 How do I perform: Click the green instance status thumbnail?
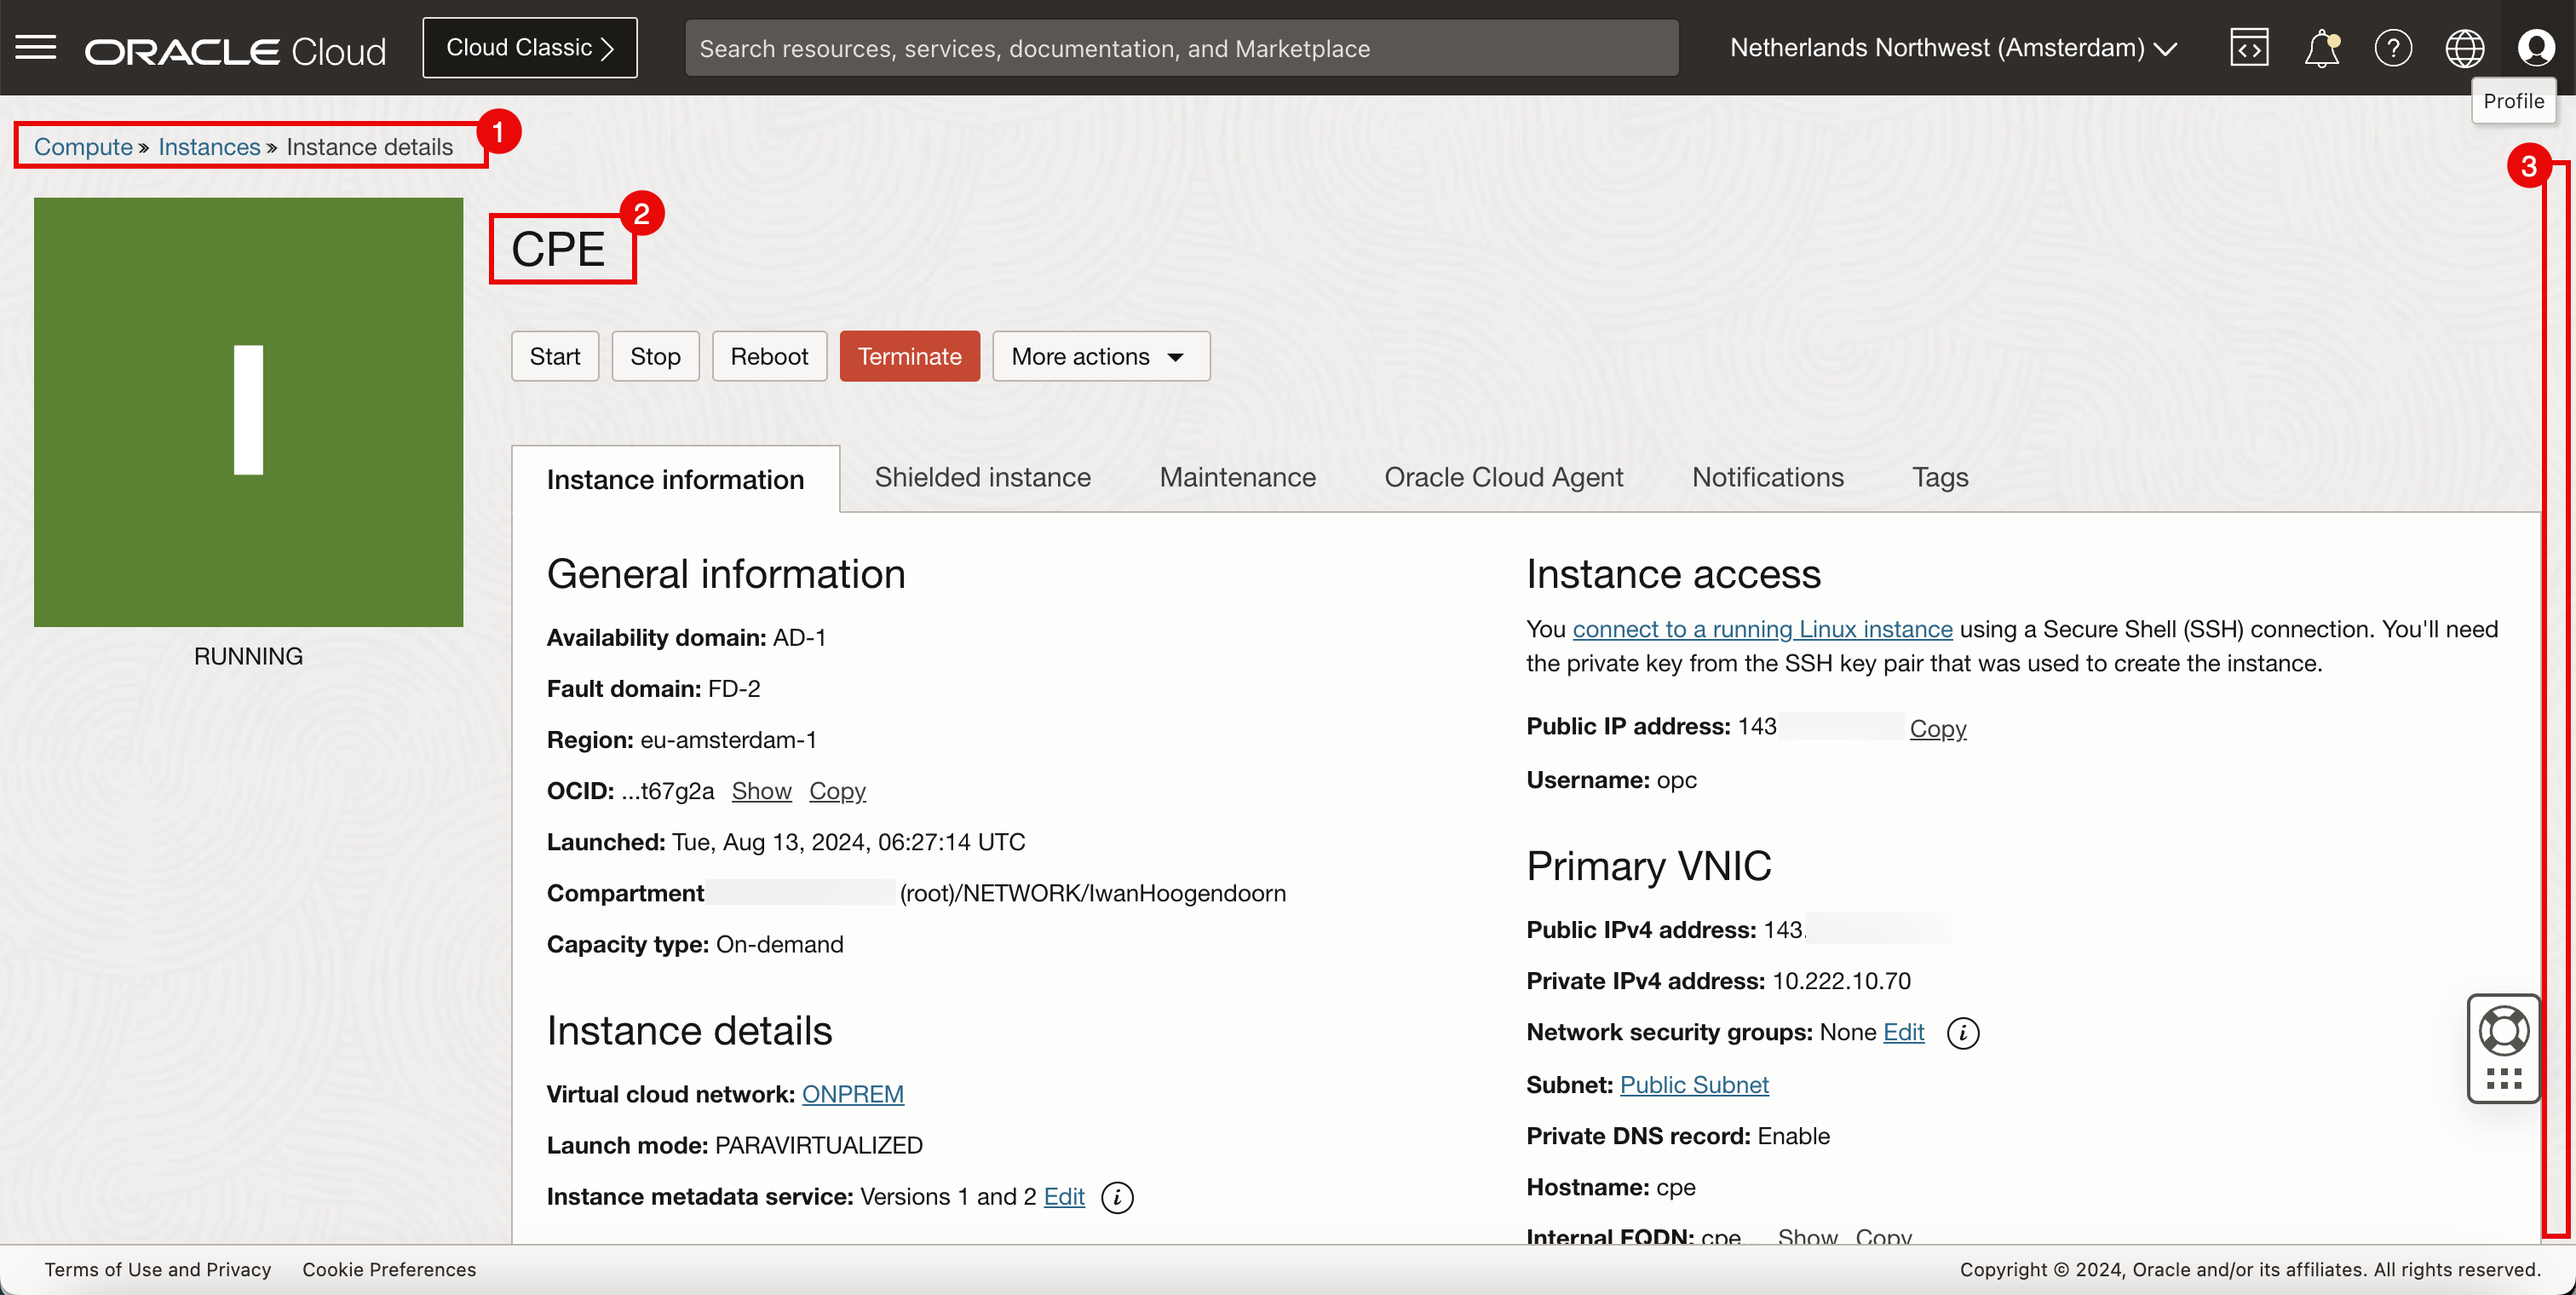tap(248, 411)
